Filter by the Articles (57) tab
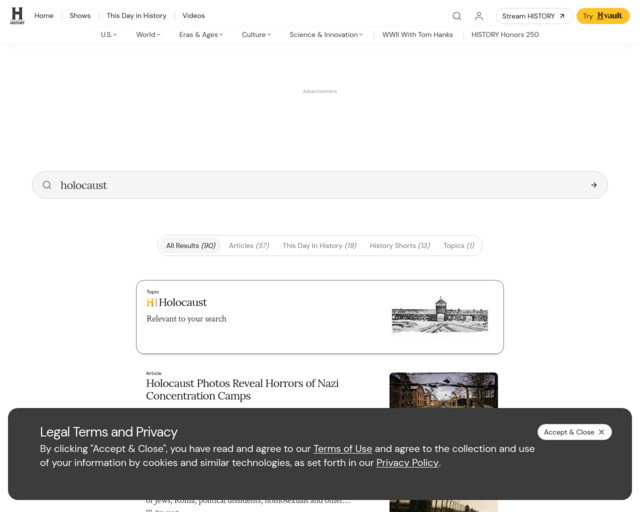This screenshot has width=640, height=512. tap(249, 245)
